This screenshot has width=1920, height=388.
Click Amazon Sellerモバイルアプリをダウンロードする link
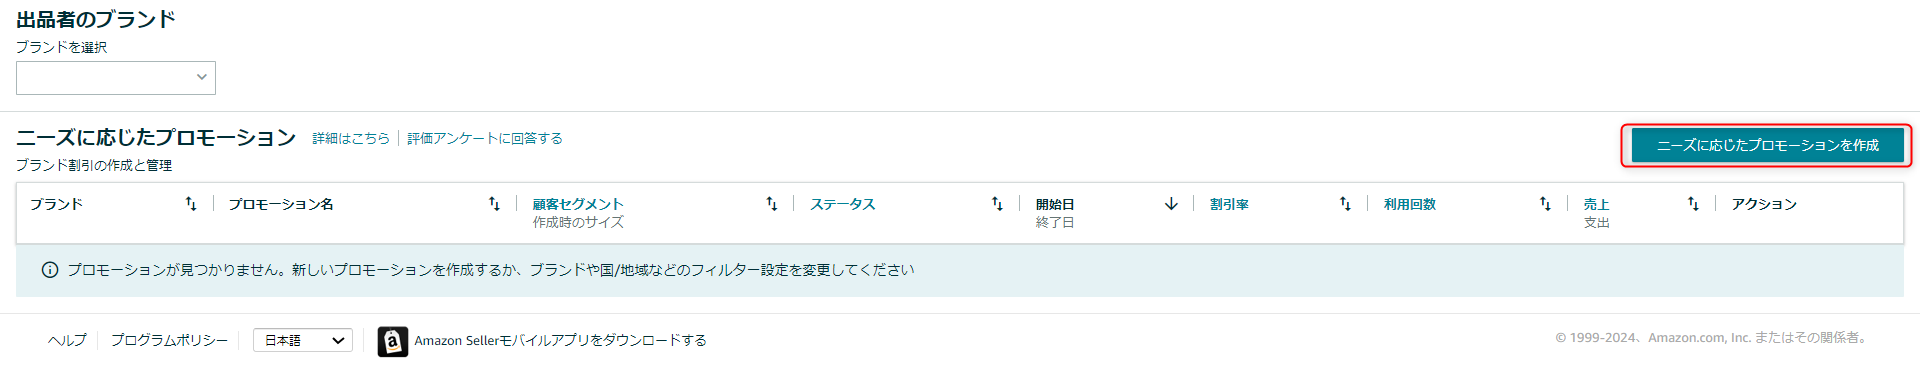click(561, 341)
